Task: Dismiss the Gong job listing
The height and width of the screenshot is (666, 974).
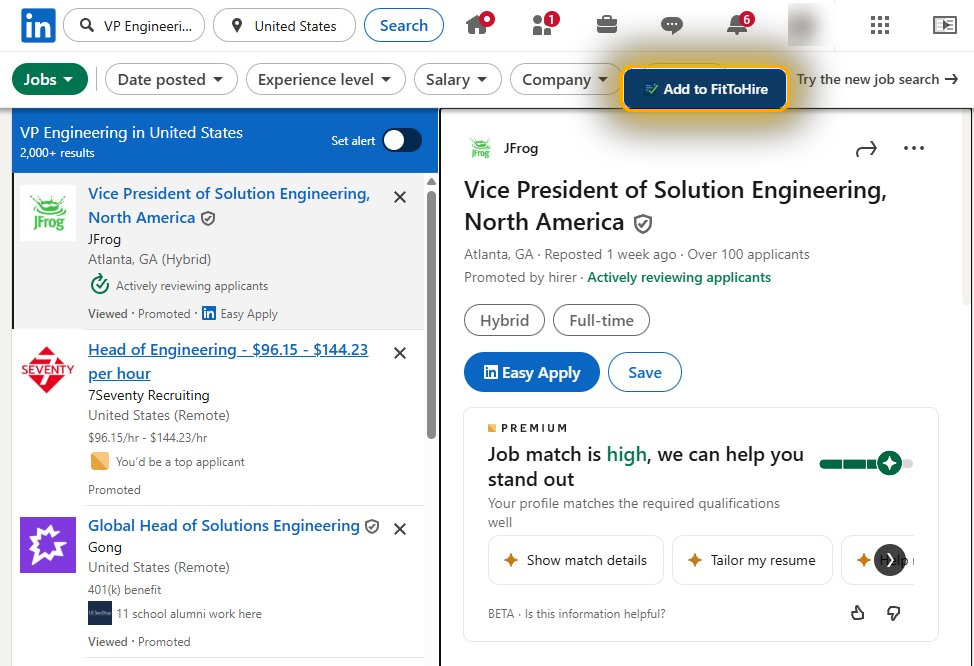Action: click(400, 529)
